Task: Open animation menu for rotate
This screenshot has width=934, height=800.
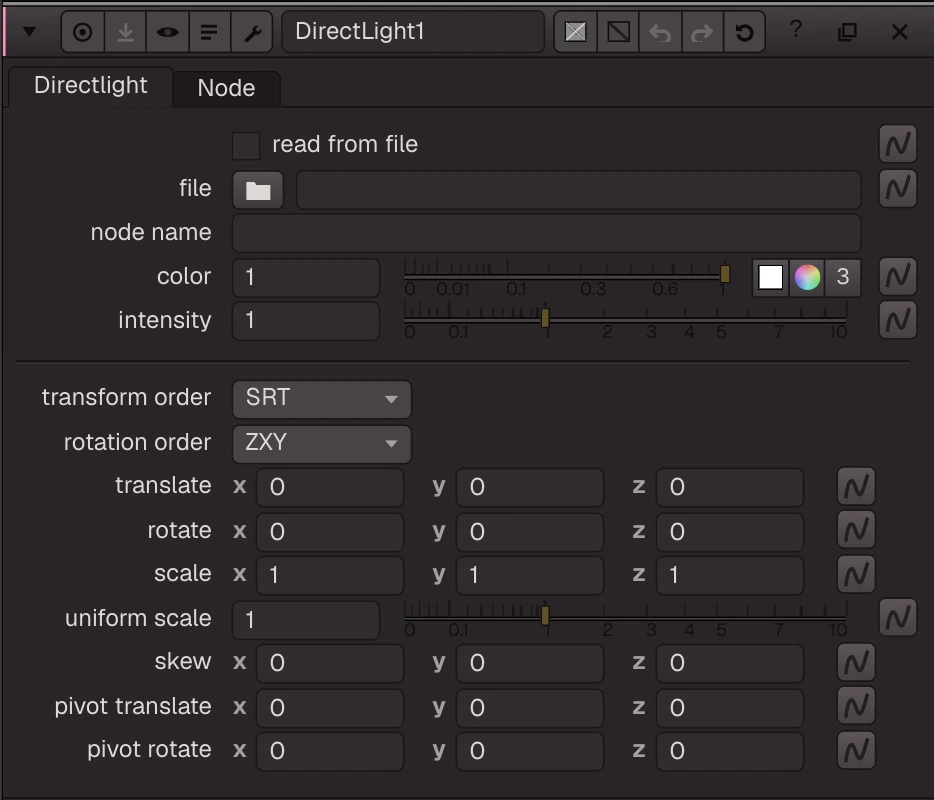Action: [857, 530]
